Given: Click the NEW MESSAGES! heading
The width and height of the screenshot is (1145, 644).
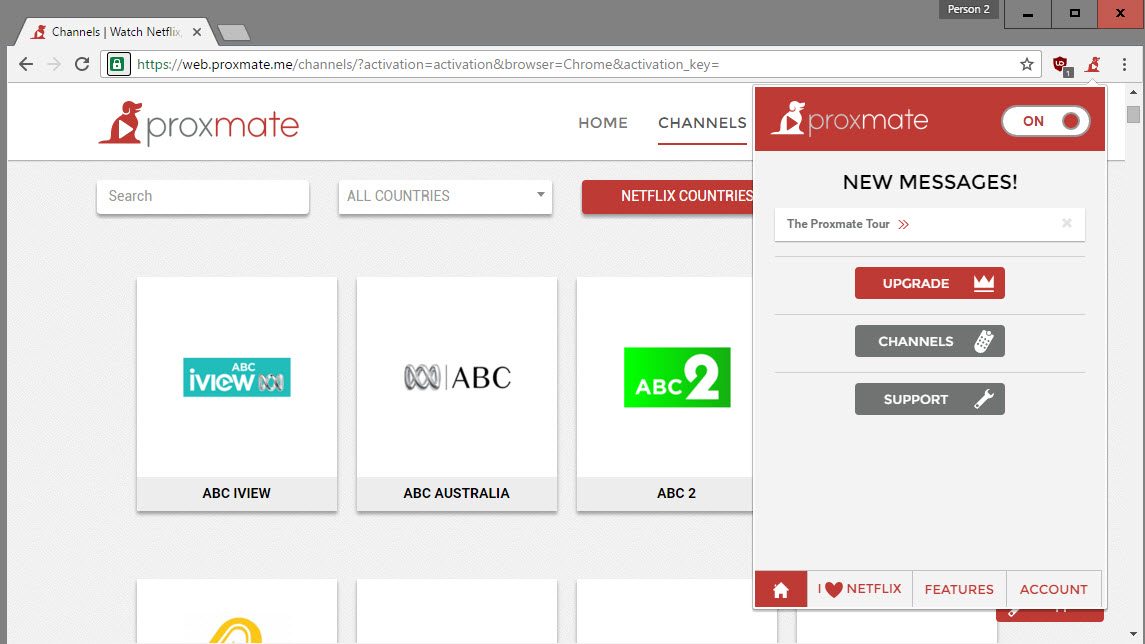Looking at the screenshot, I should coord(930,182).
